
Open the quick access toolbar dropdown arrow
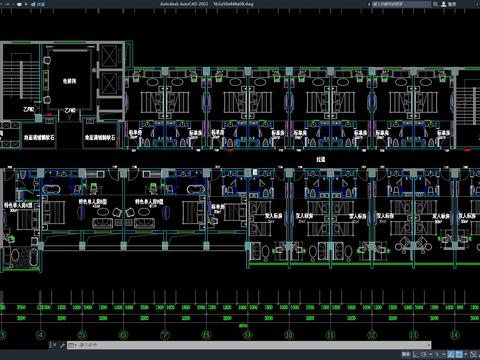click(x=26, y=4)
